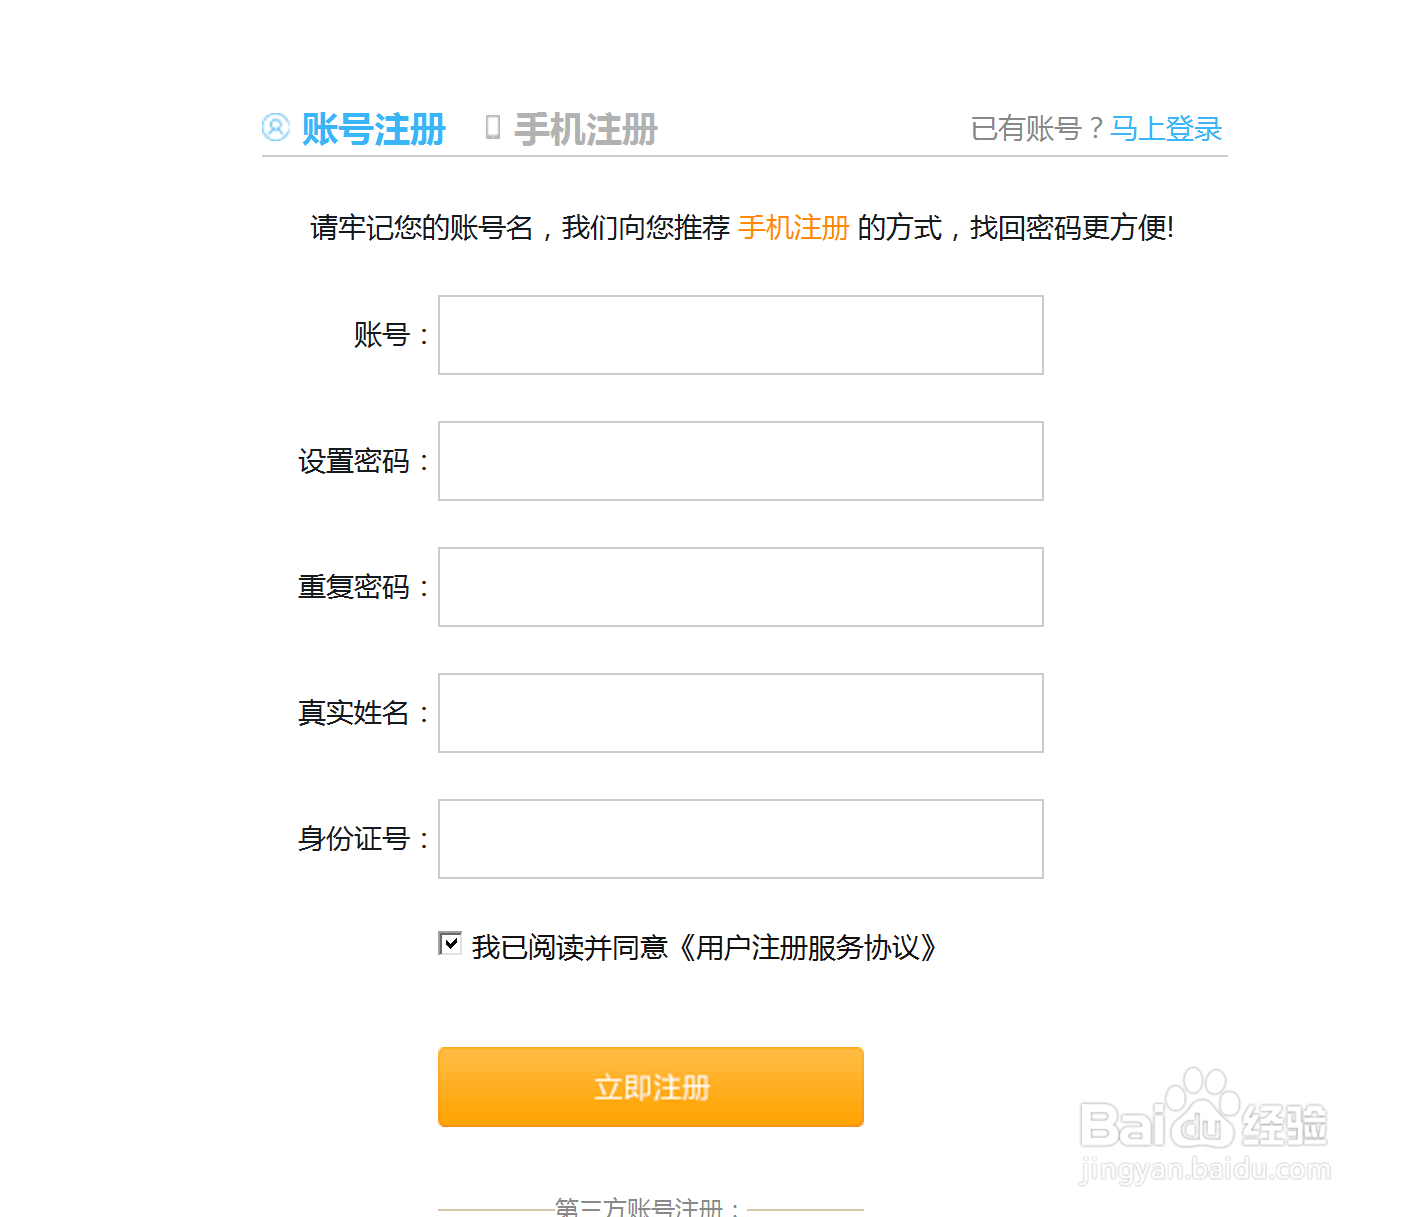Open the 马上登录 login link
The height and width of the screenshot is (1217, 1406).
pos(1166,129)
